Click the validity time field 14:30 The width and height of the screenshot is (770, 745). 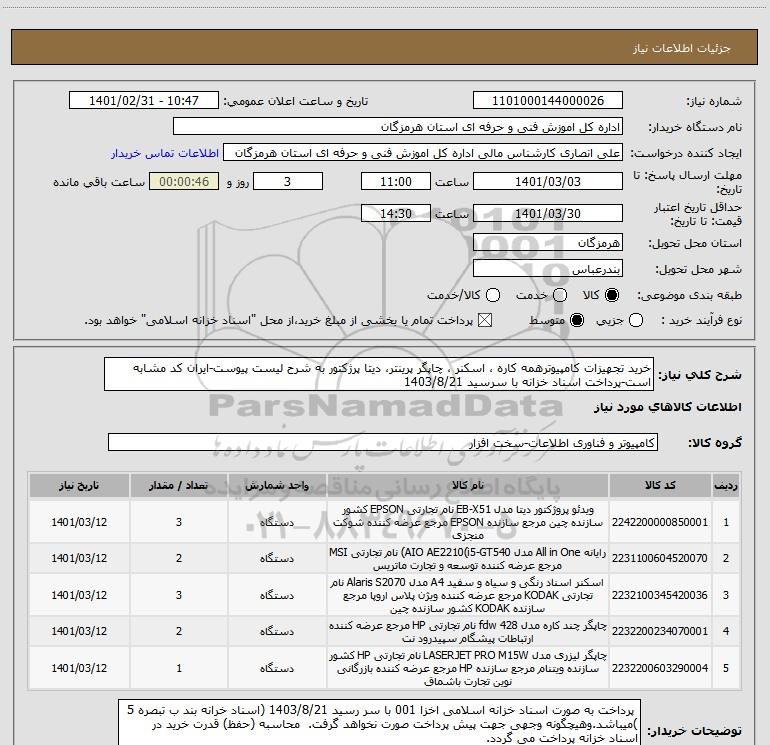tap(396, 214)
